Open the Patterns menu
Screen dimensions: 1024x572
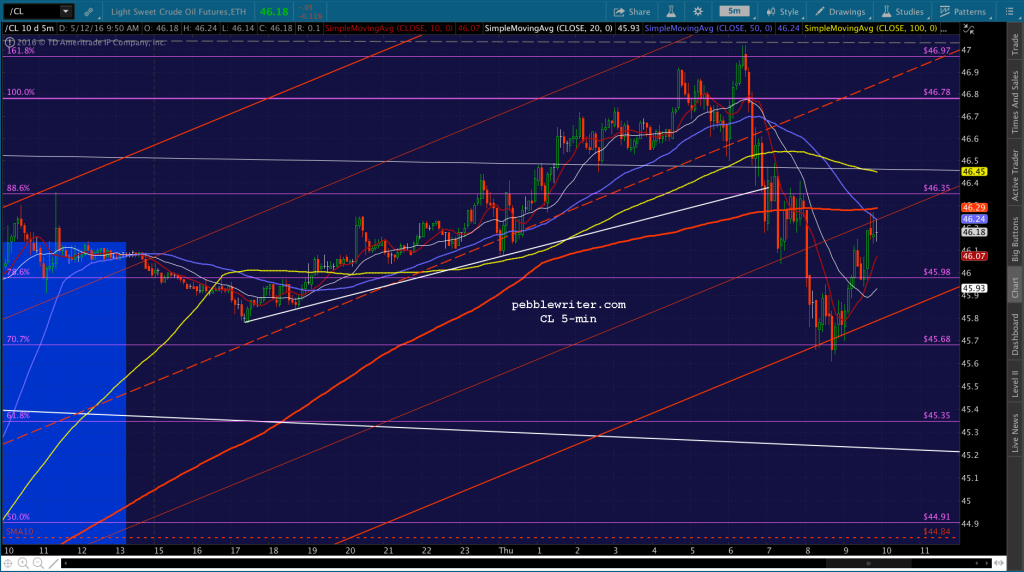(x=963, y=12)
